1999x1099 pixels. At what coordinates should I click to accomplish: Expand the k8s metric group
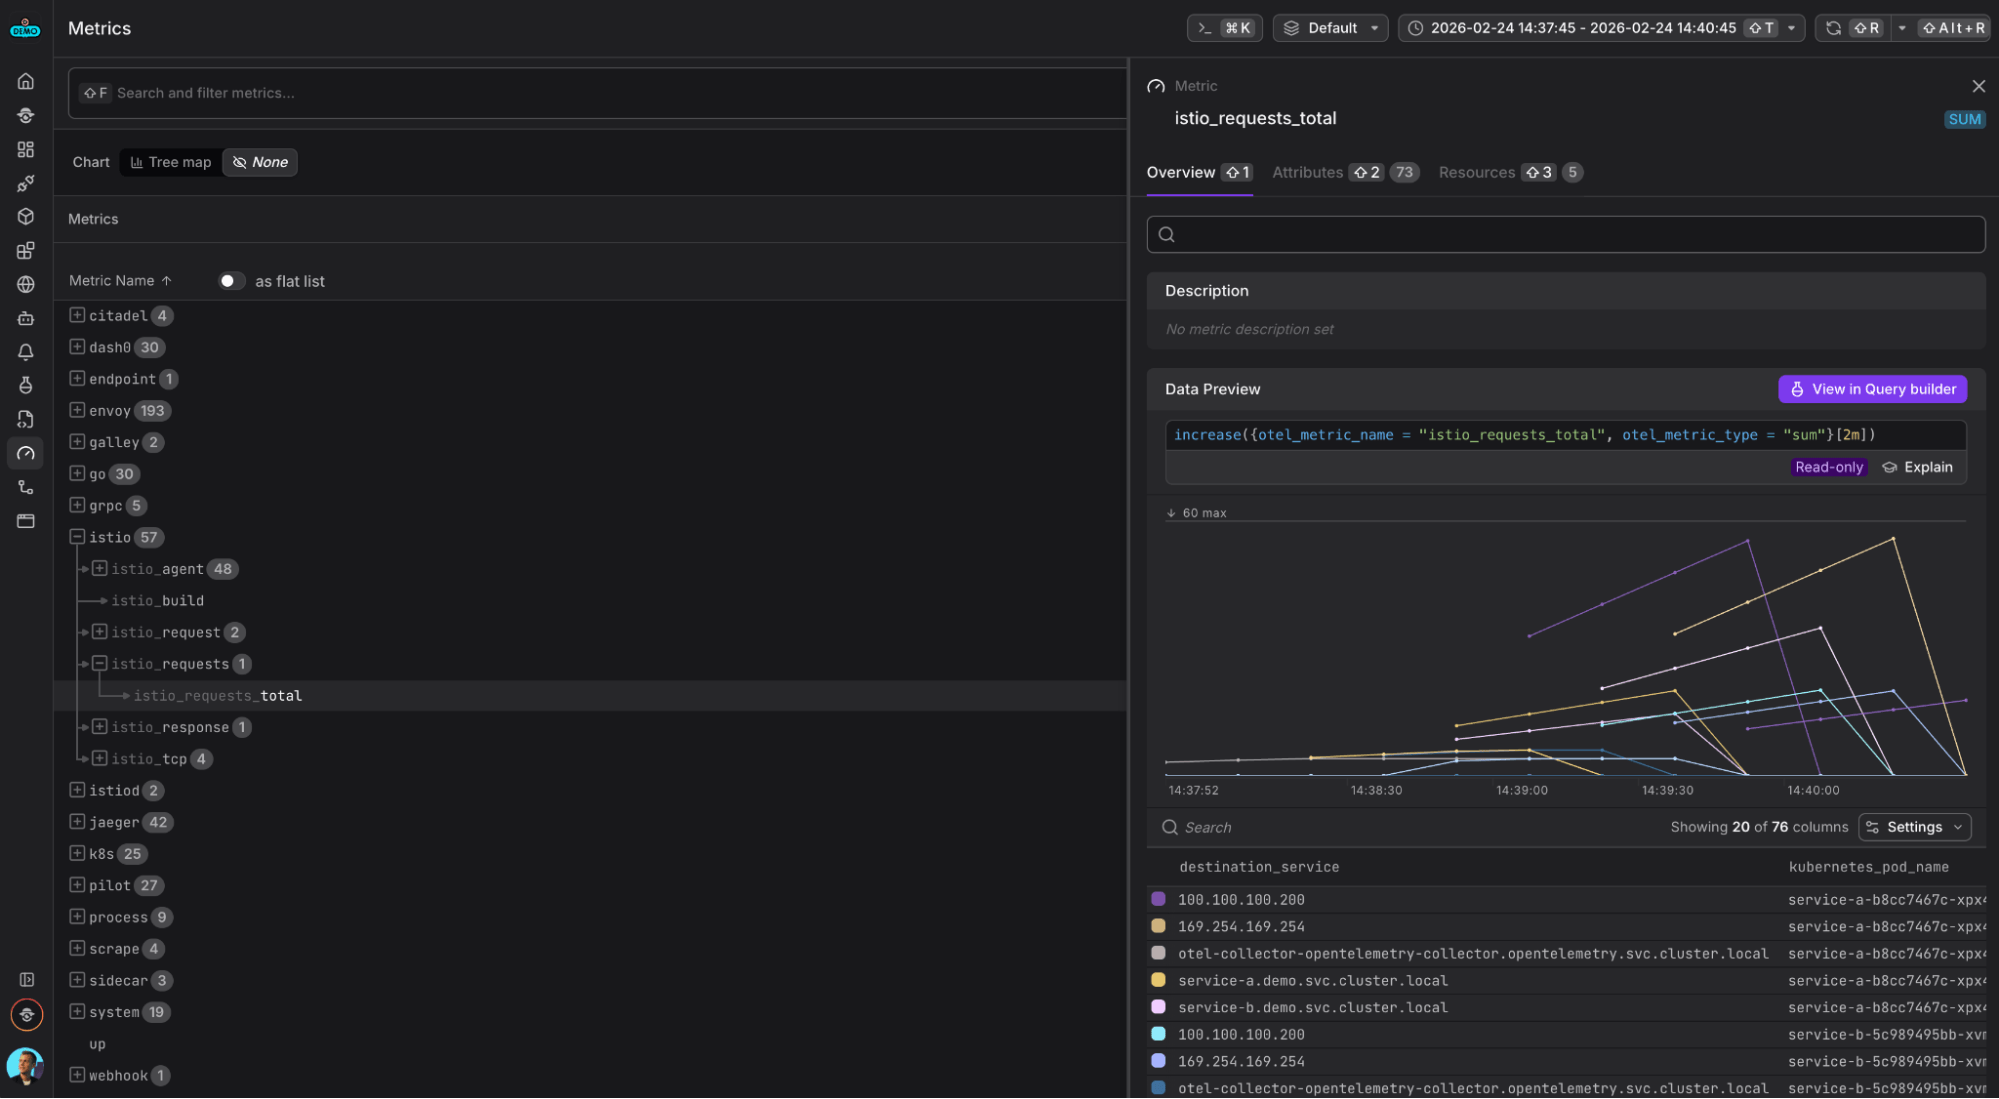77,853
